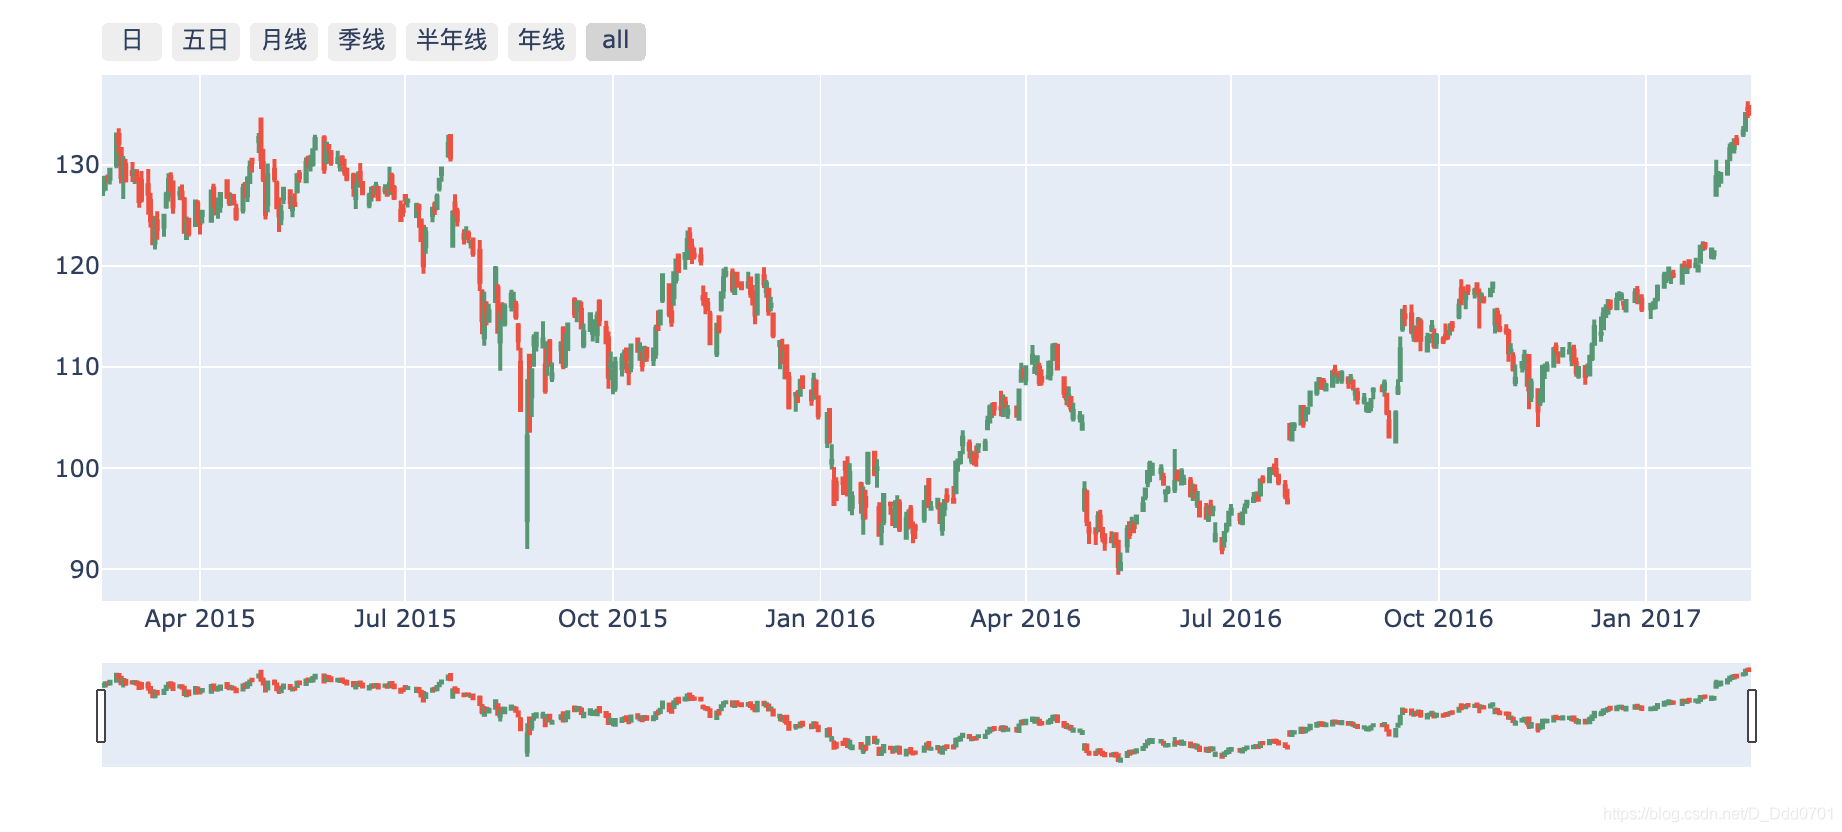Click the 120 y-axis tick label

coord(77,266)
